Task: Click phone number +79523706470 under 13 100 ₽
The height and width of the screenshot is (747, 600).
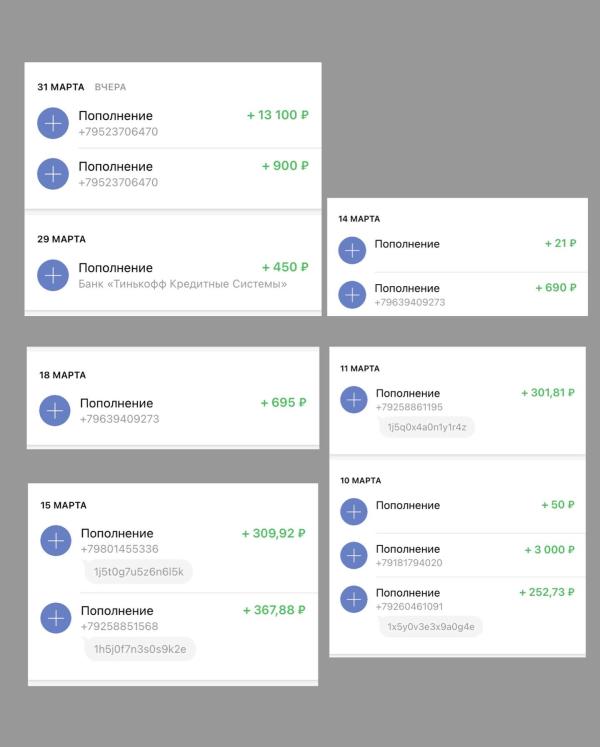Action: click(118, 132)
